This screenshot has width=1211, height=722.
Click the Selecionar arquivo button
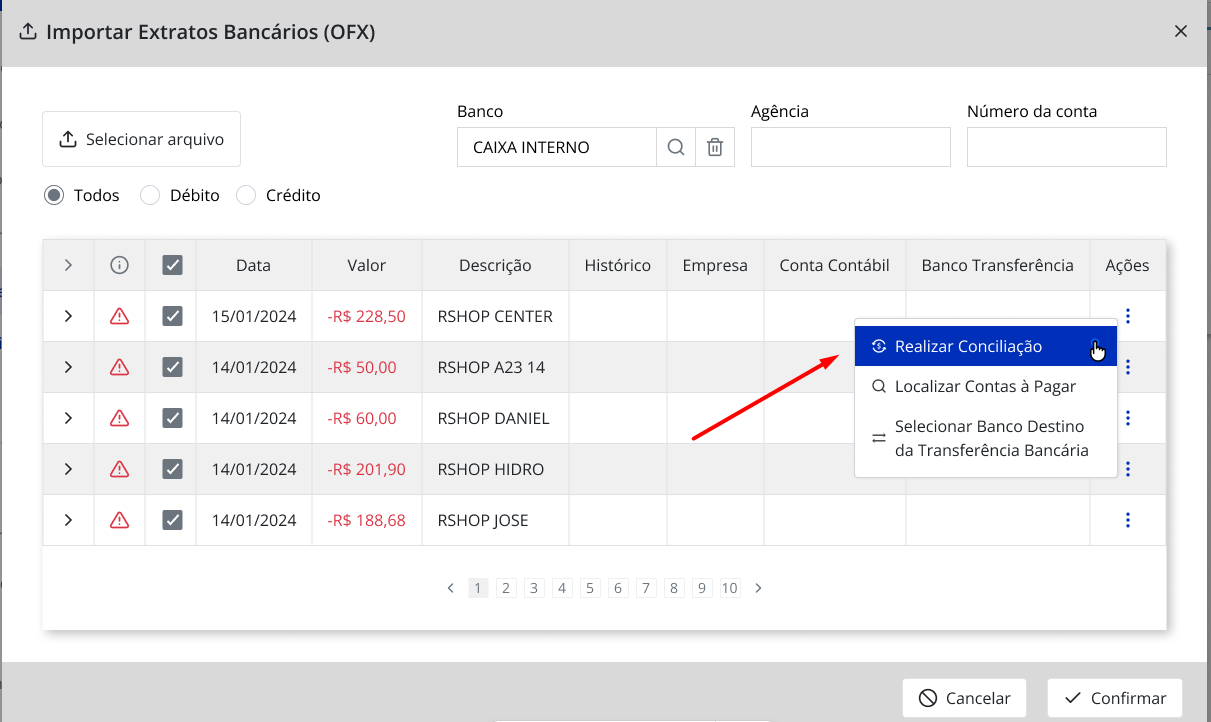(141, 139)
